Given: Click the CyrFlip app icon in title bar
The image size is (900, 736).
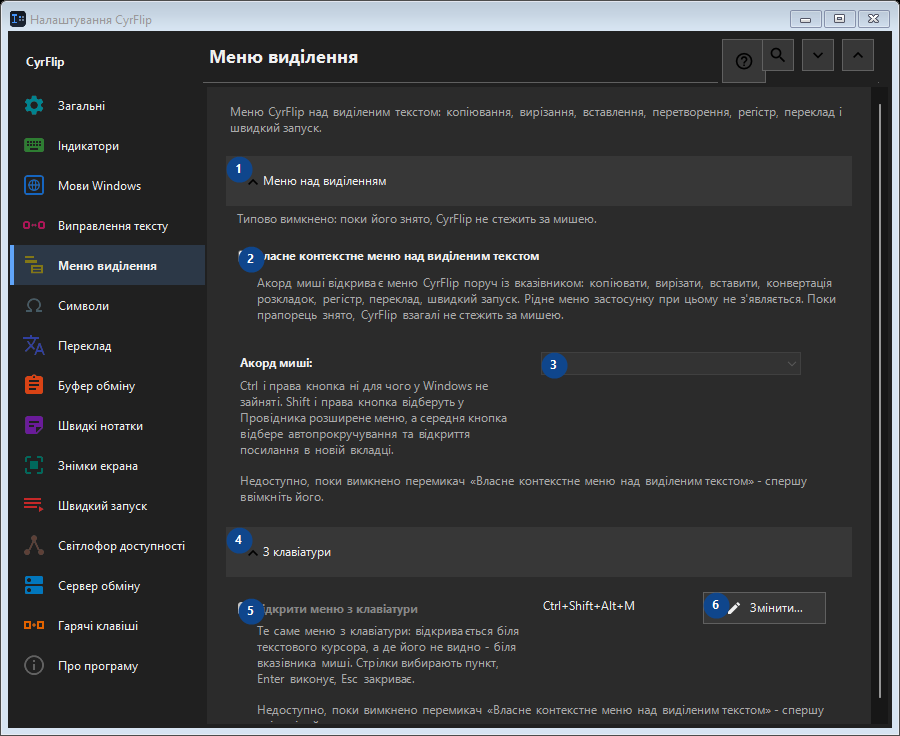Looking at the screenshot, I should point(18,19).
